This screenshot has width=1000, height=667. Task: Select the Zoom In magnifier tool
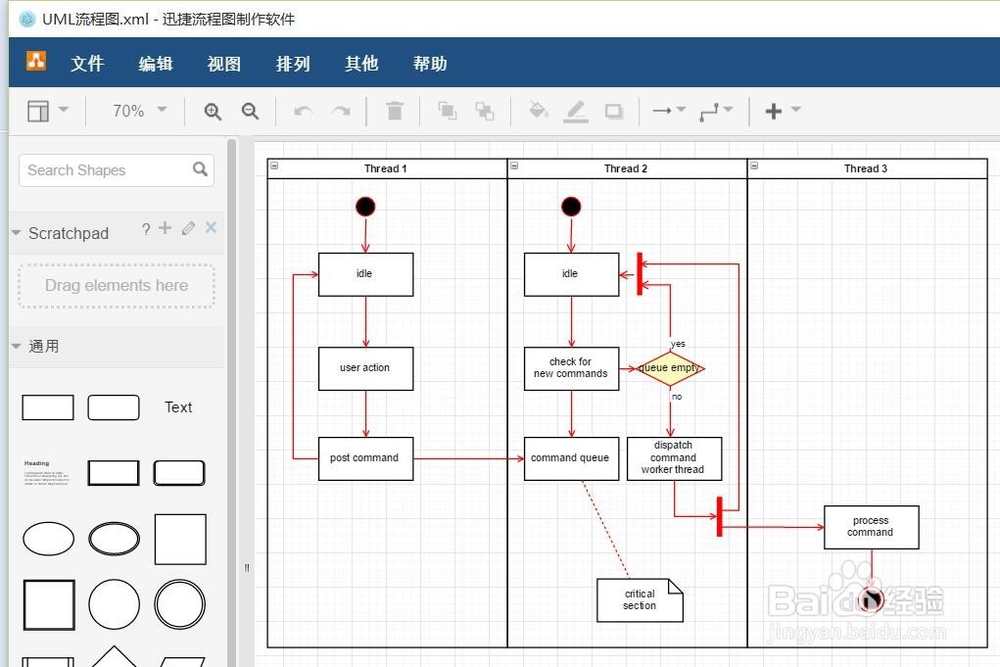click(x=212, y=111)
